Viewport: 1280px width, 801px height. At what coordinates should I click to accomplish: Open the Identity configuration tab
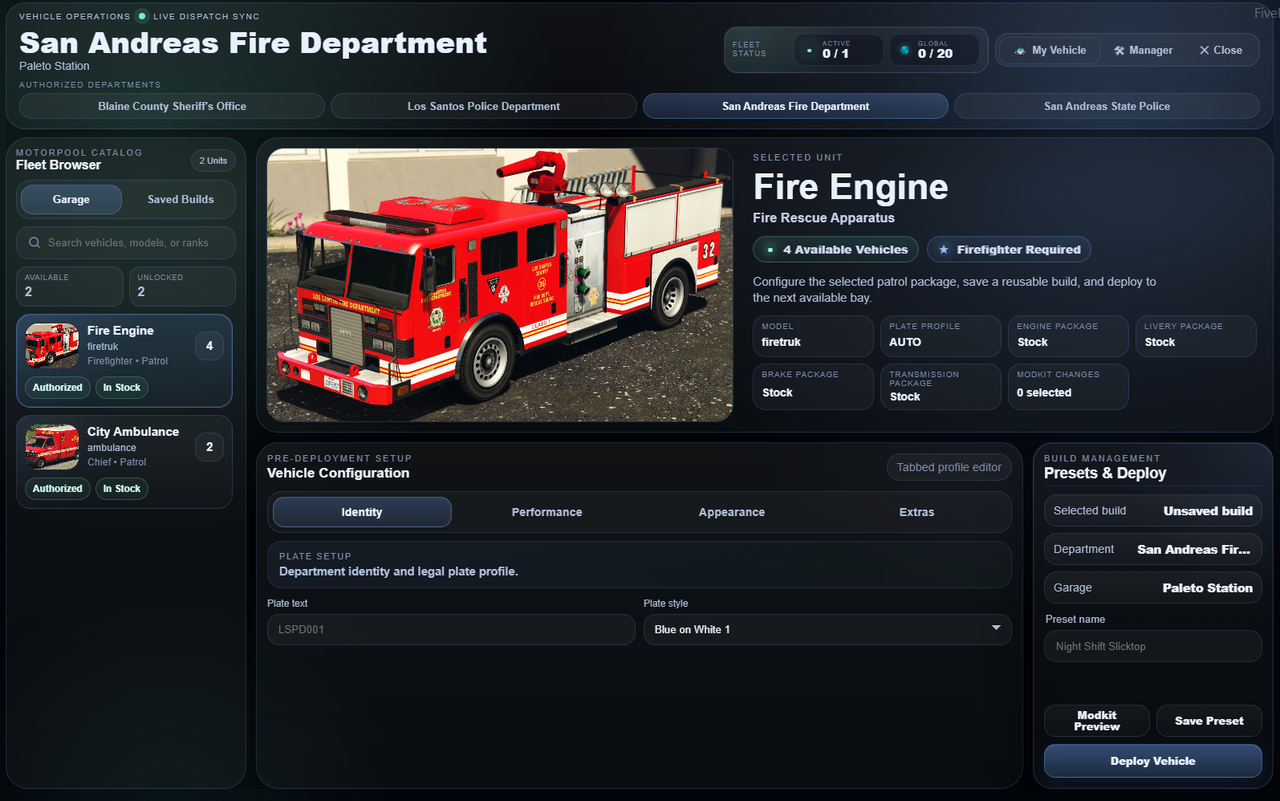pos(362,512)
